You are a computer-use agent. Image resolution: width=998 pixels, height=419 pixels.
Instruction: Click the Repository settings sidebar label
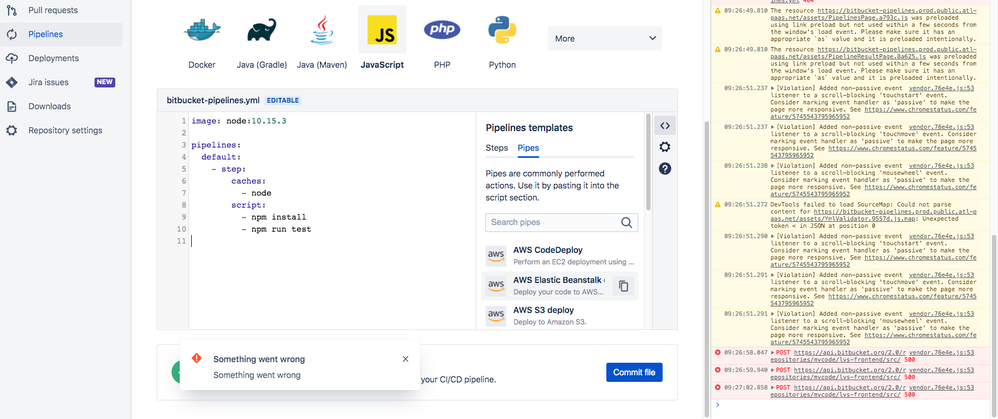[x=65, y=131]
